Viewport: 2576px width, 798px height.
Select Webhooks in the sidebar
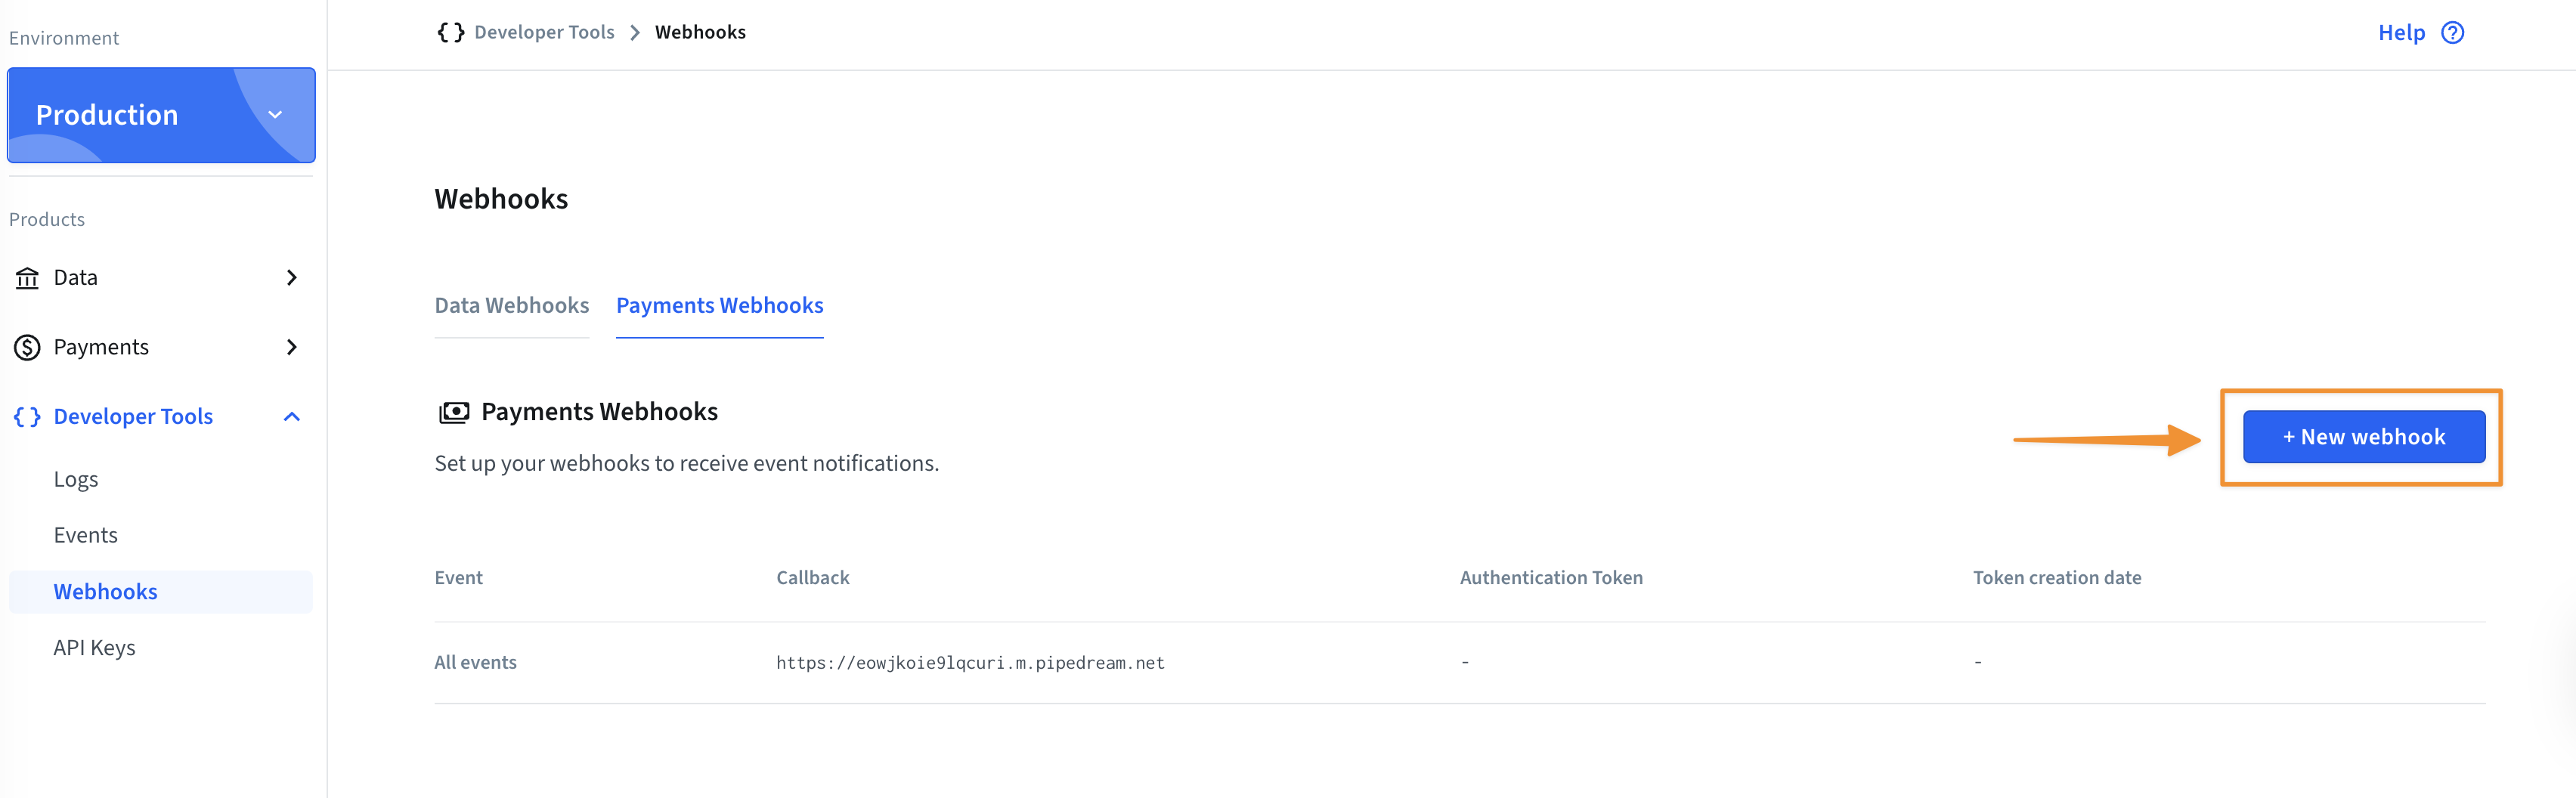106,592
